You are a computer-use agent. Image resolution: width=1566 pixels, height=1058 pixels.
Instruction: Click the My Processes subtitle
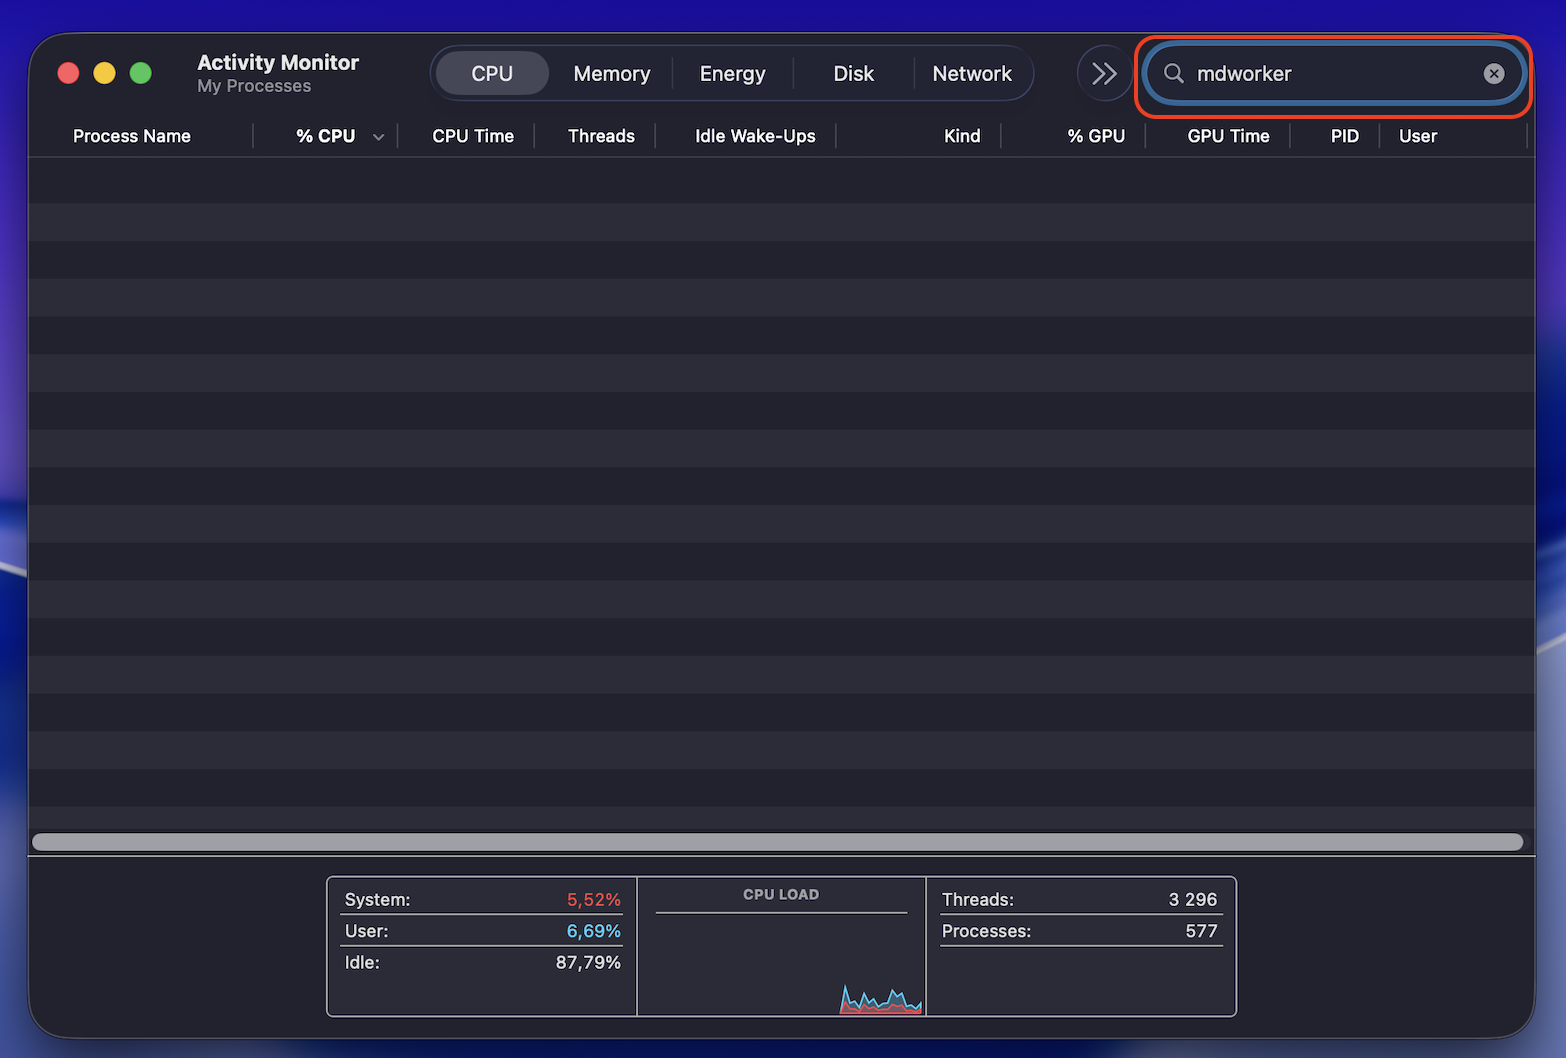254,86
